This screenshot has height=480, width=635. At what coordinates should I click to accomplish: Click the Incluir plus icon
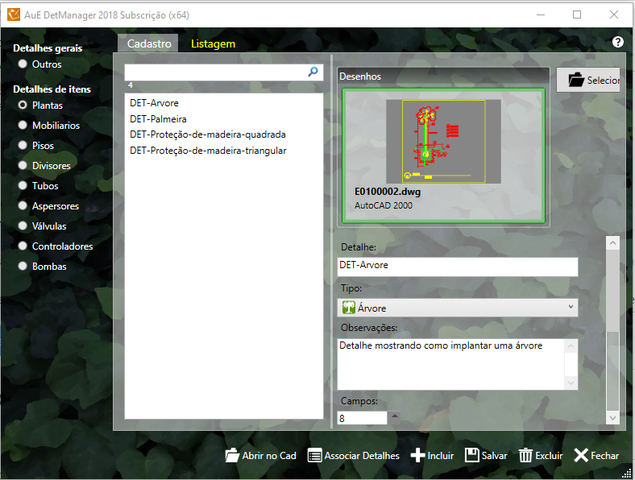(417, 455)
